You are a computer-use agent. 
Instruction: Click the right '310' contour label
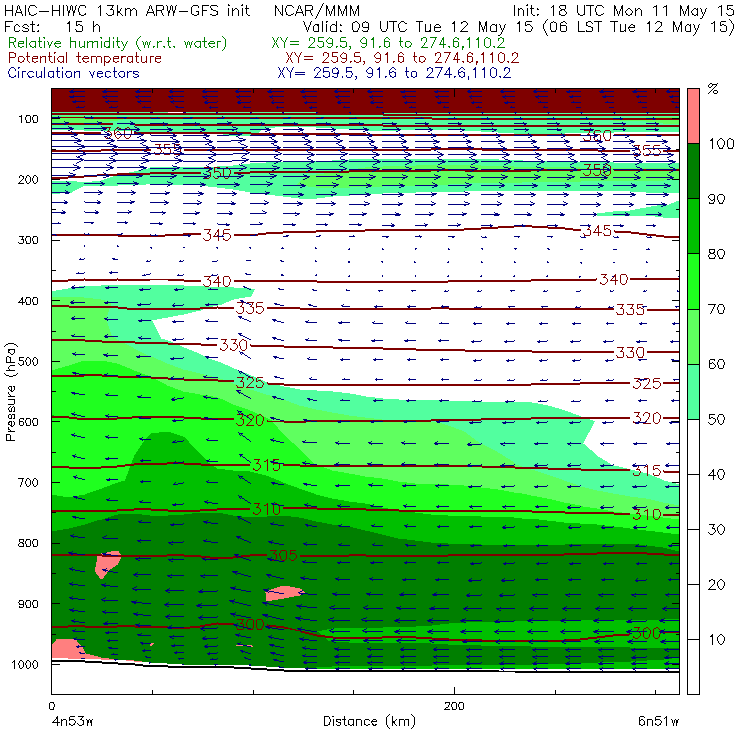(647, 514)
